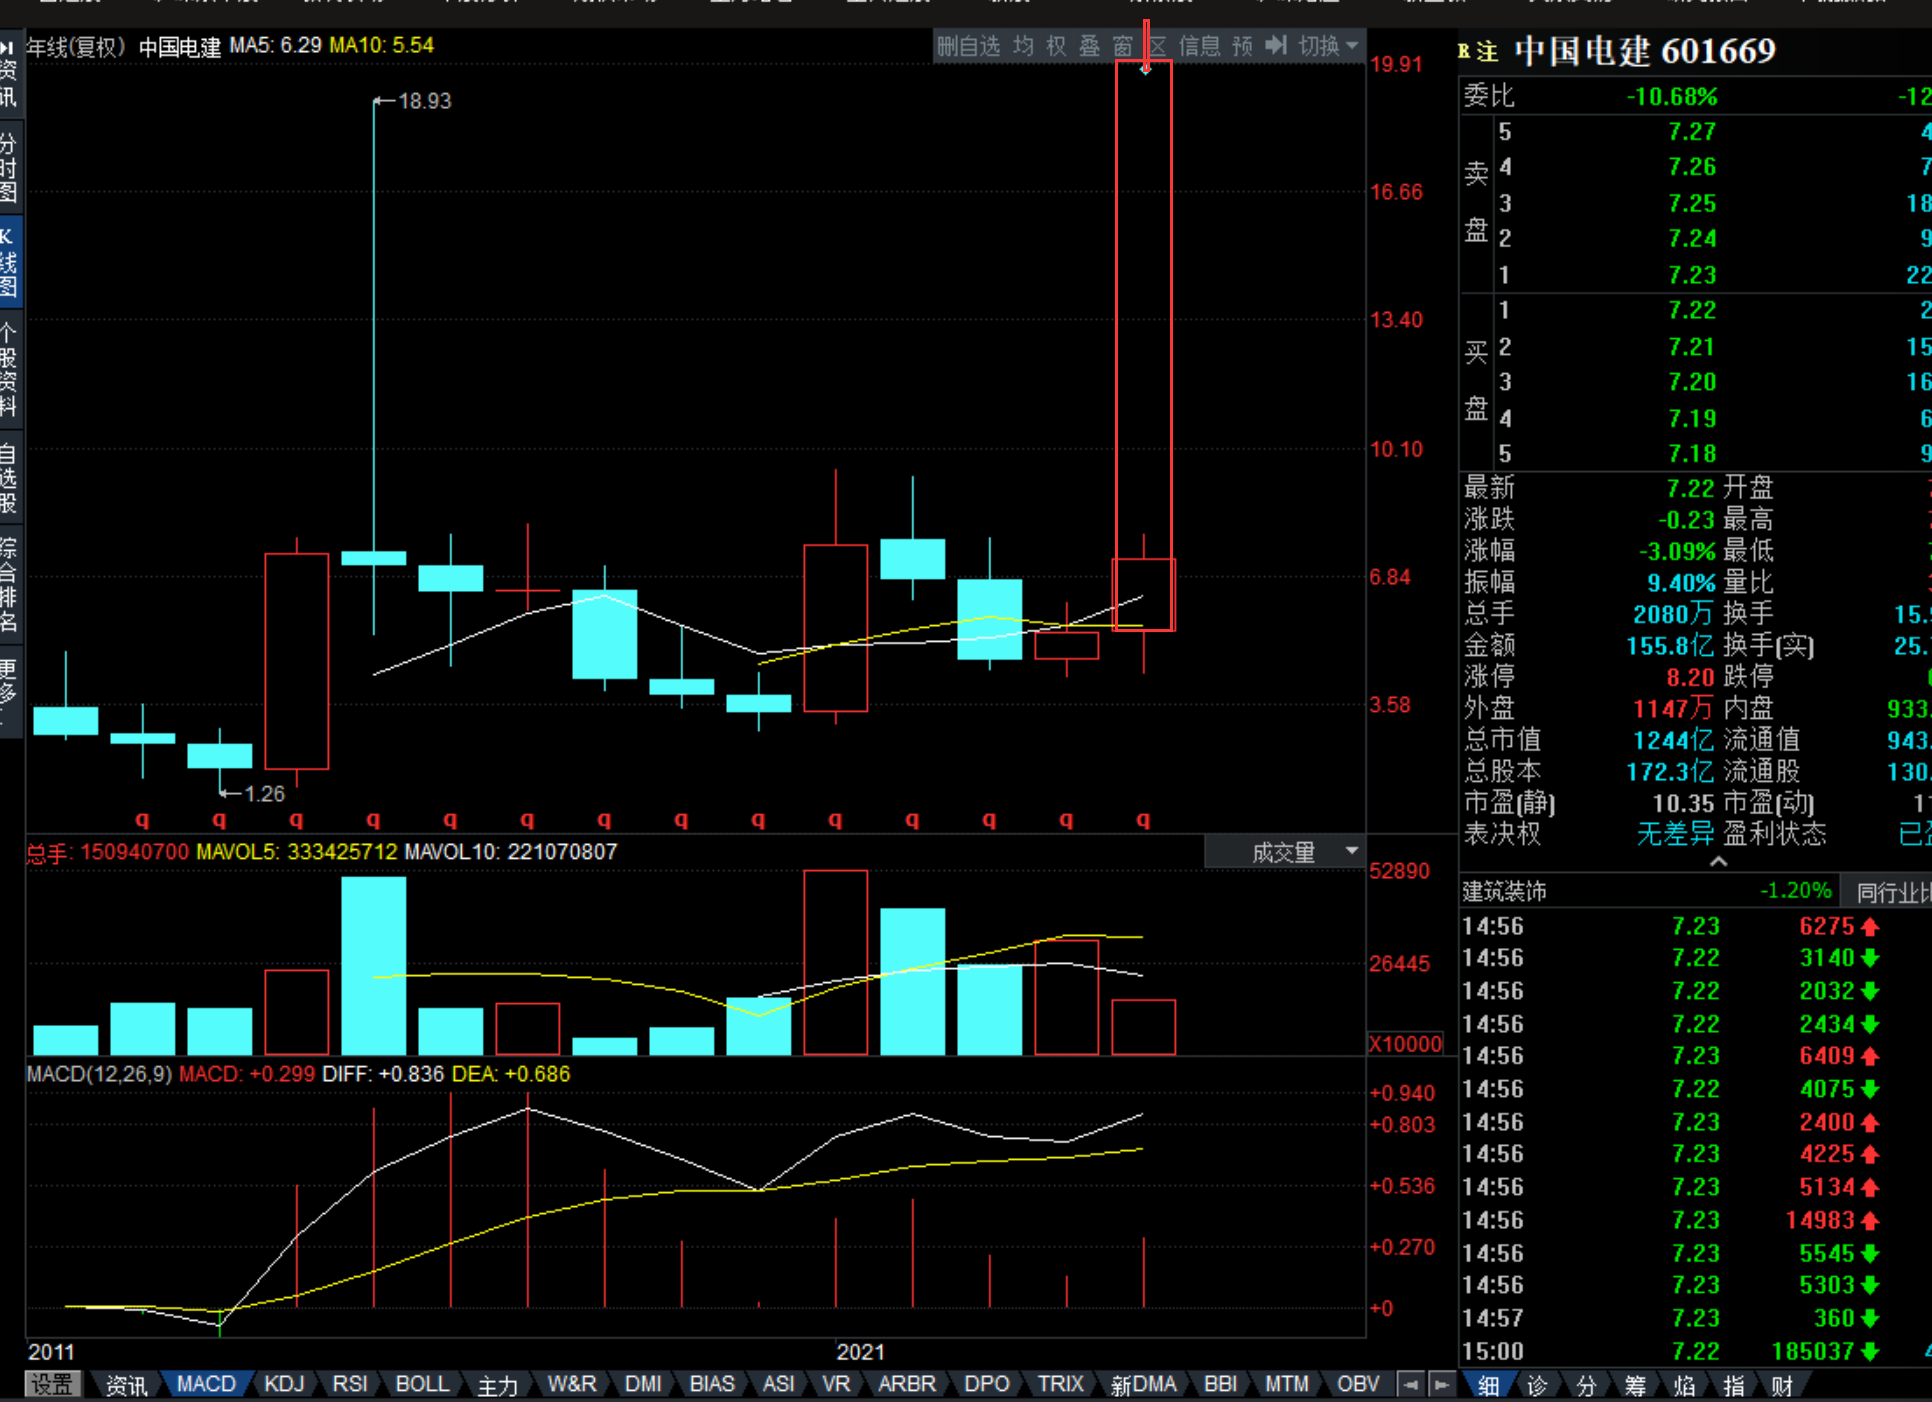The image size is (1932, 1402).
Task: Select the ARBR indicator tab
Action: coord(907,1384)
